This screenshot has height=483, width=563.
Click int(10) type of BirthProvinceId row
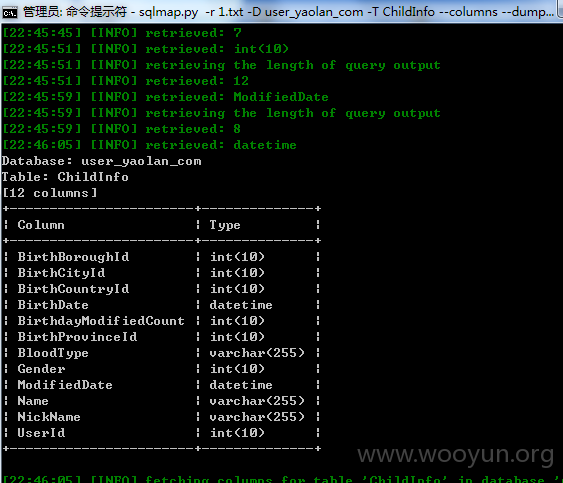coord(237,337)
